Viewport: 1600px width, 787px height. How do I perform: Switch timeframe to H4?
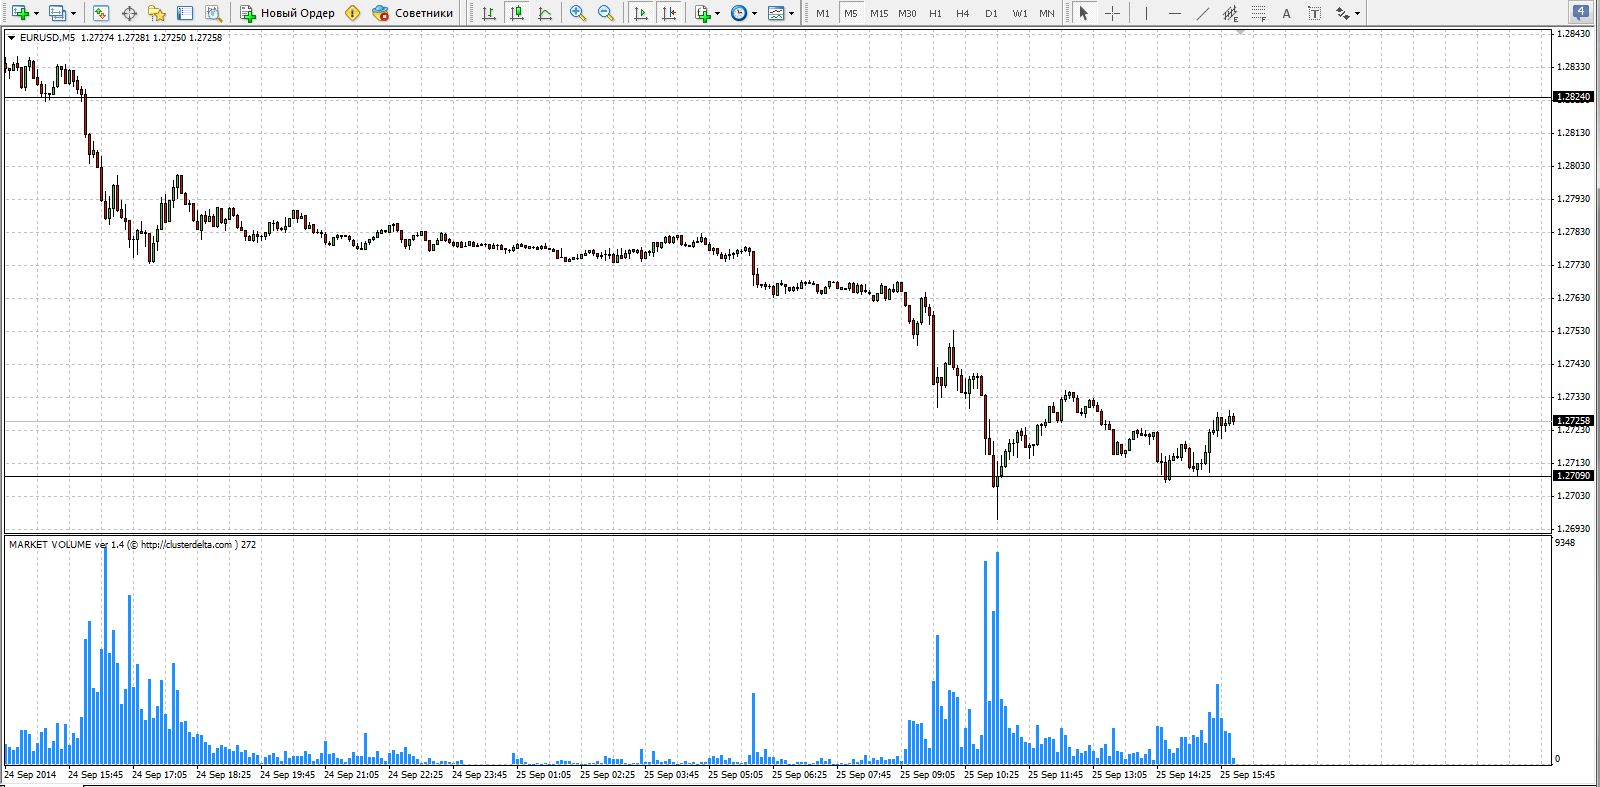pyautogui.click(x=963, y=13)
